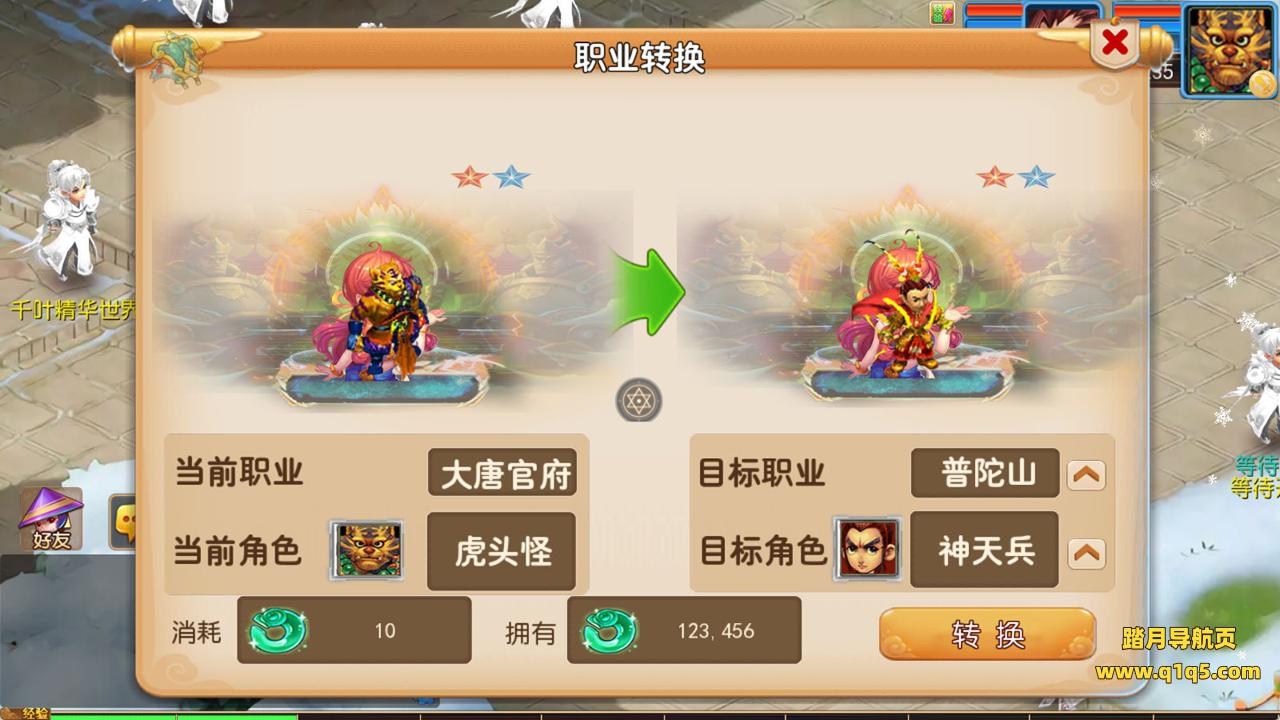Viewport: 1280px width, 720px height.
Task: Close the 职业转换 dialog
Action: click(1115, 43)
